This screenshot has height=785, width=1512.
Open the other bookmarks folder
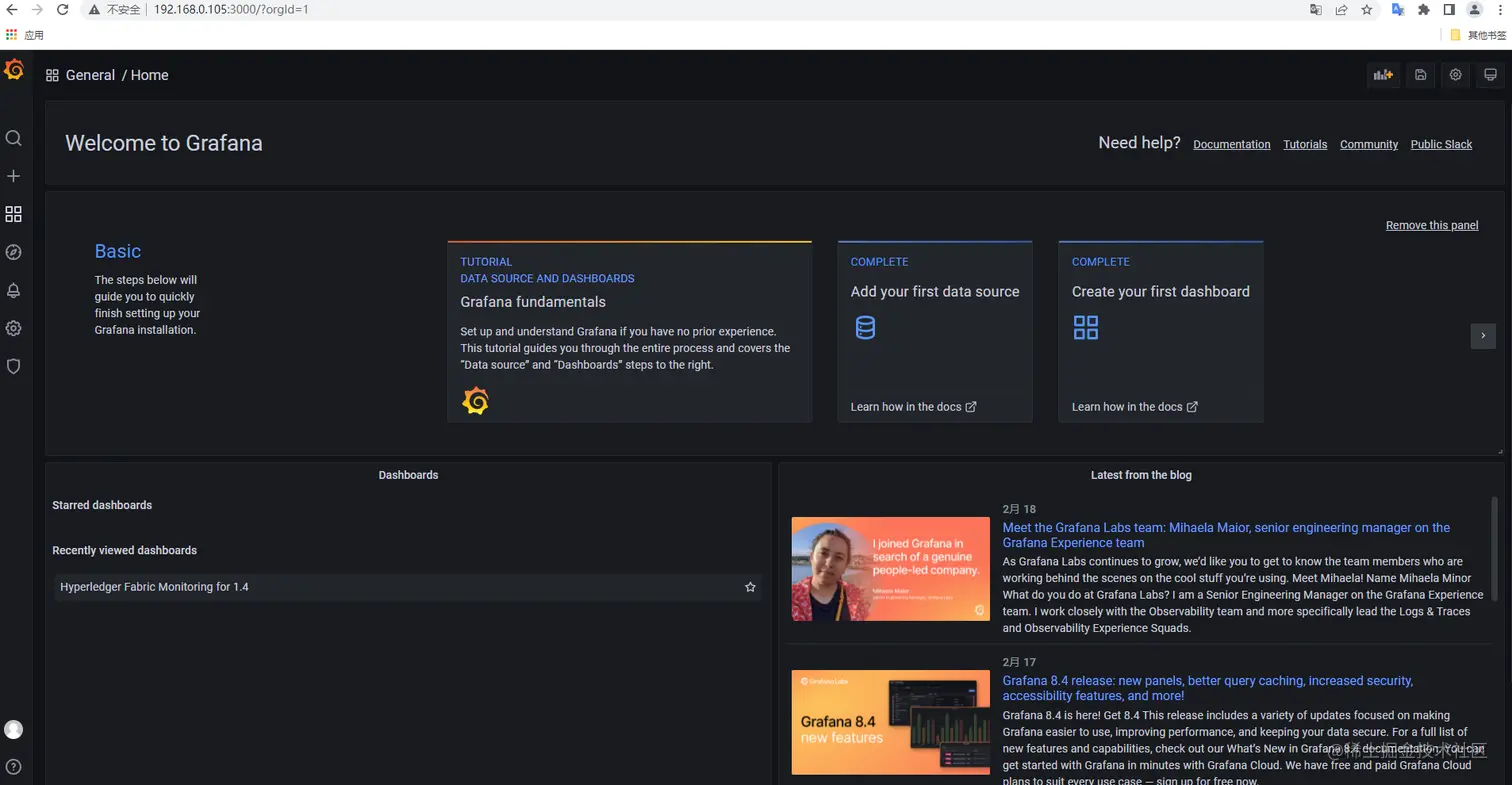click(x=1479, y=34)
